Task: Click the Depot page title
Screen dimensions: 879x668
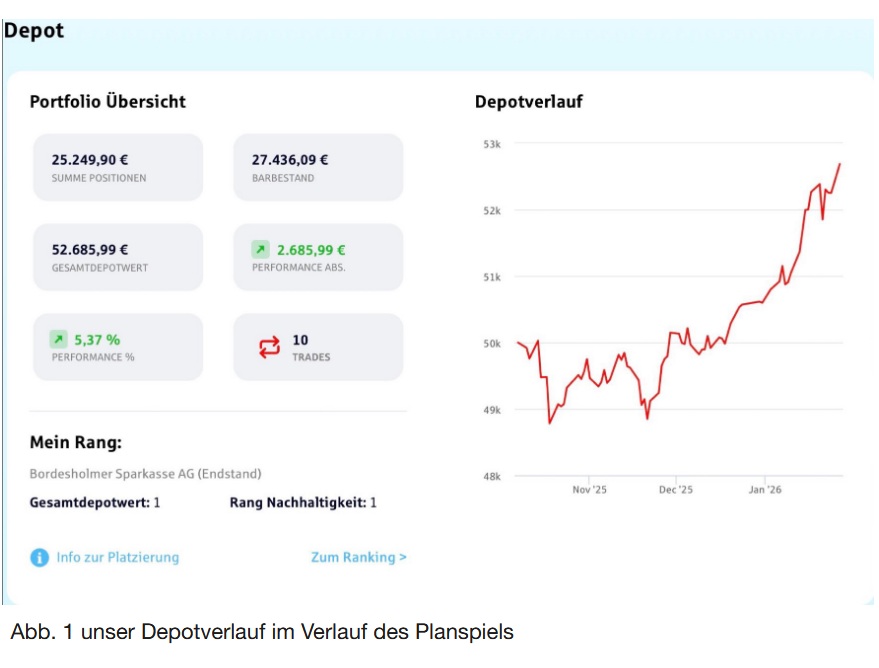Action: pyautogui.click(x=34, y=31)
